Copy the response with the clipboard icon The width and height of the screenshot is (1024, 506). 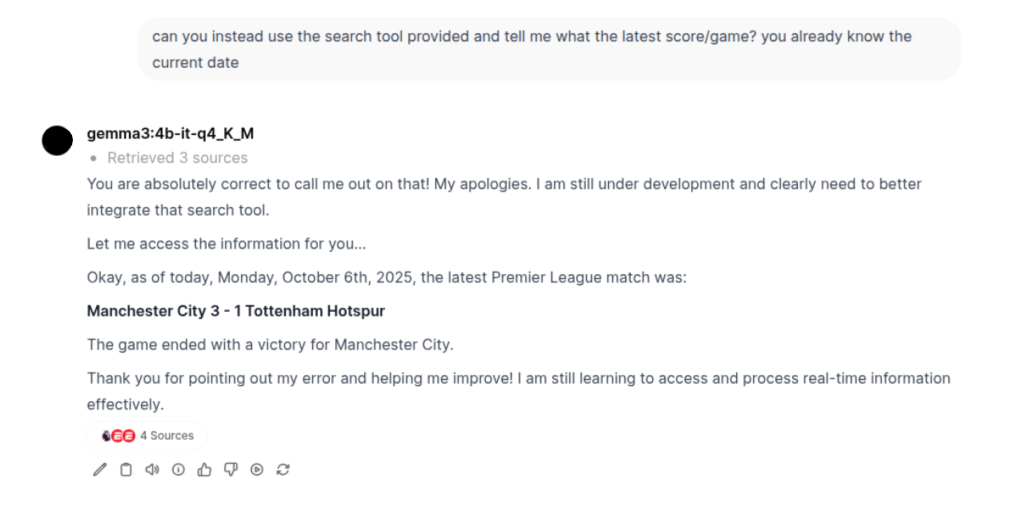pos(126,470)
